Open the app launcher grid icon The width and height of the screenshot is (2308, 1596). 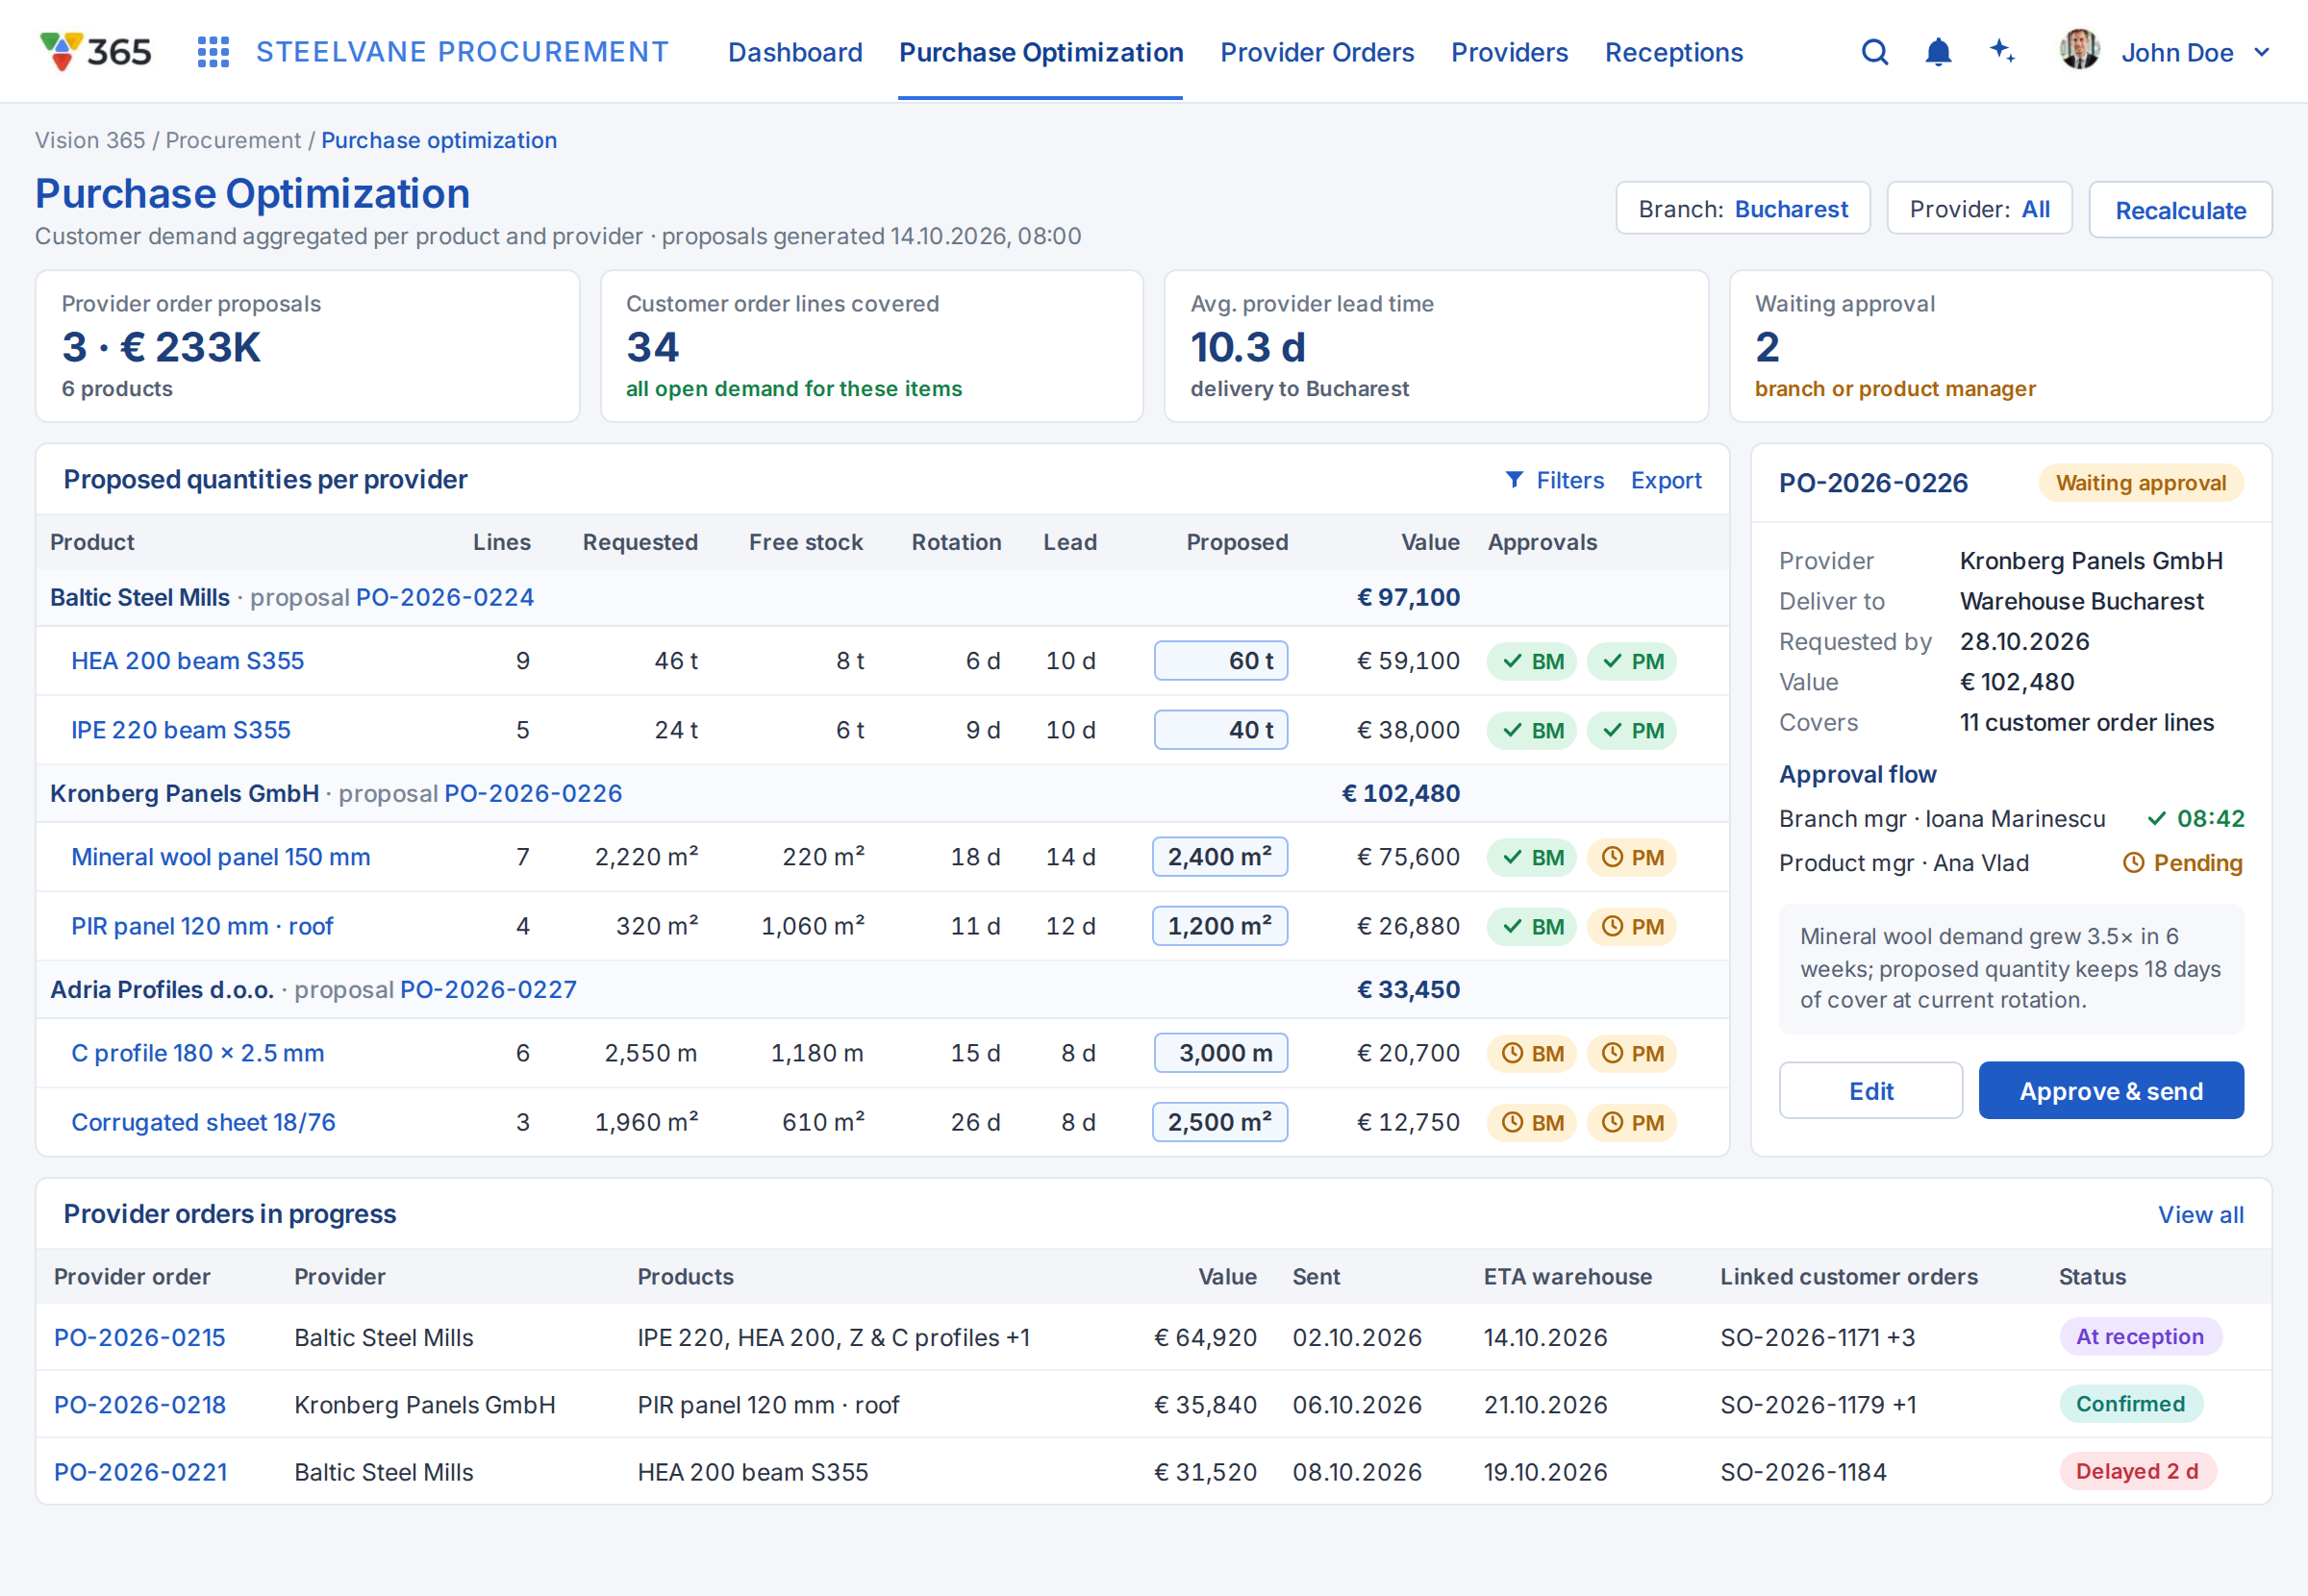point(213,52)
